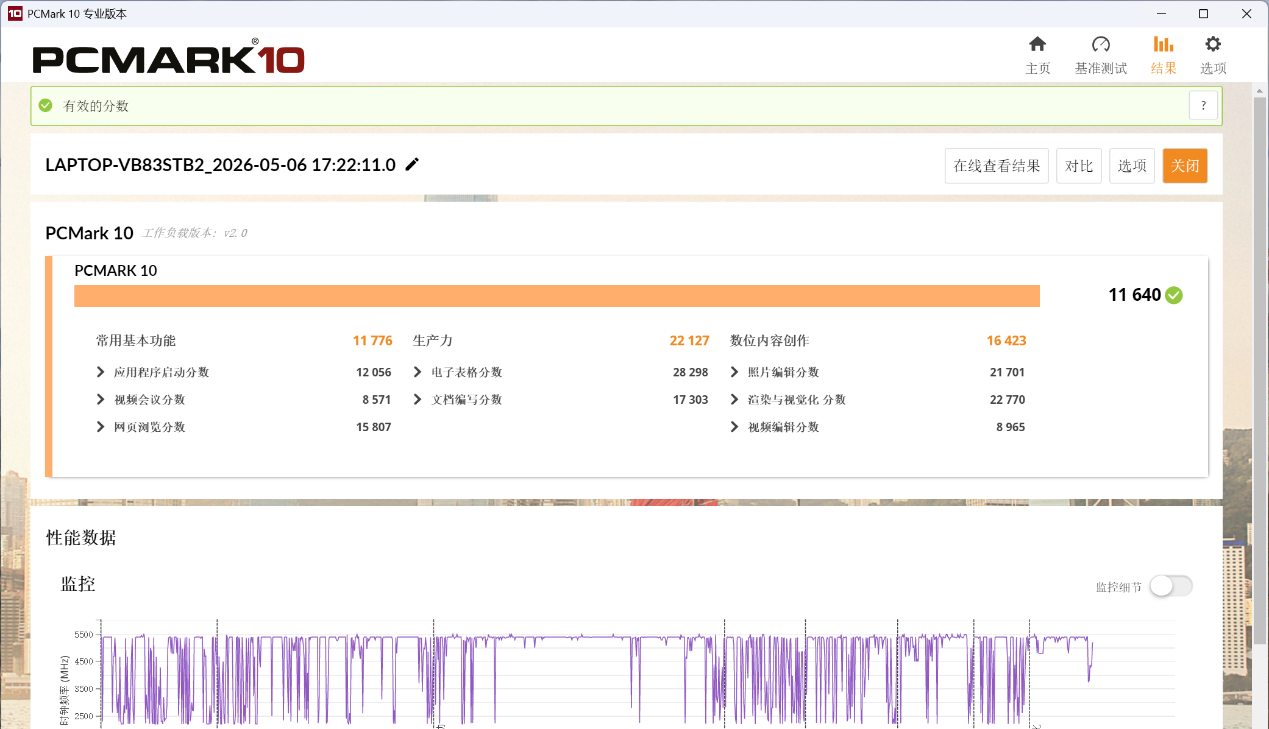Click the house icon above 主页

coord(1038,44)
